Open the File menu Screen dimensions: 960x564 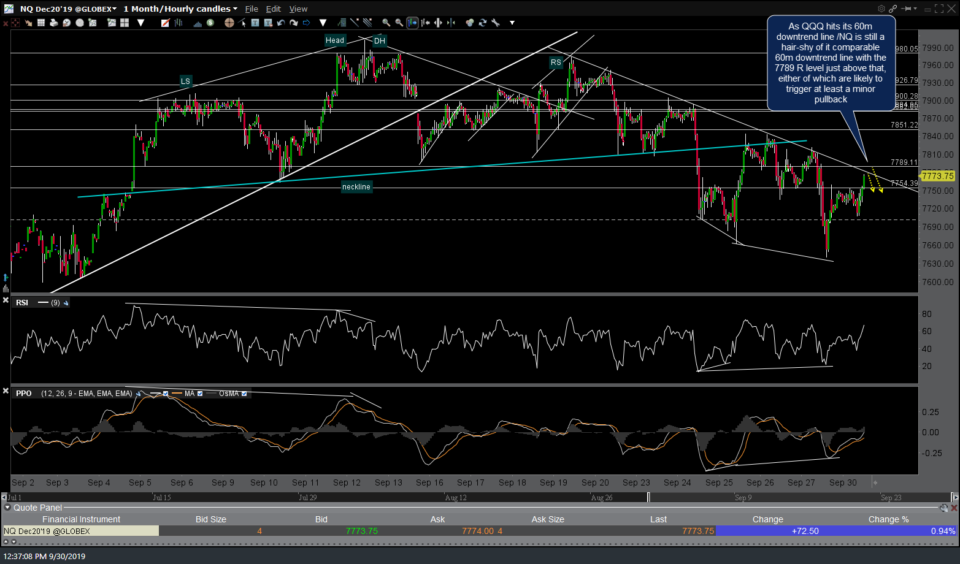coord(252,9)
